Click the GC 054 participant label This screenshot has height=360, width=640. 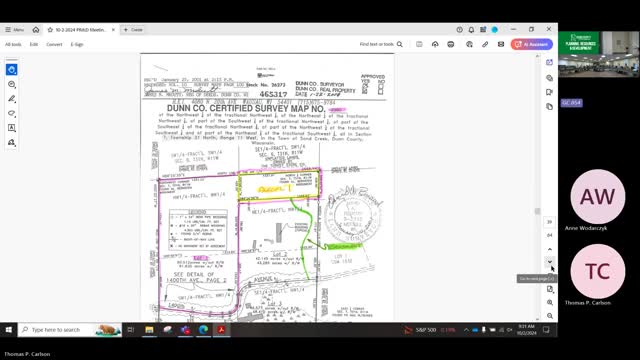click(571, 103)
